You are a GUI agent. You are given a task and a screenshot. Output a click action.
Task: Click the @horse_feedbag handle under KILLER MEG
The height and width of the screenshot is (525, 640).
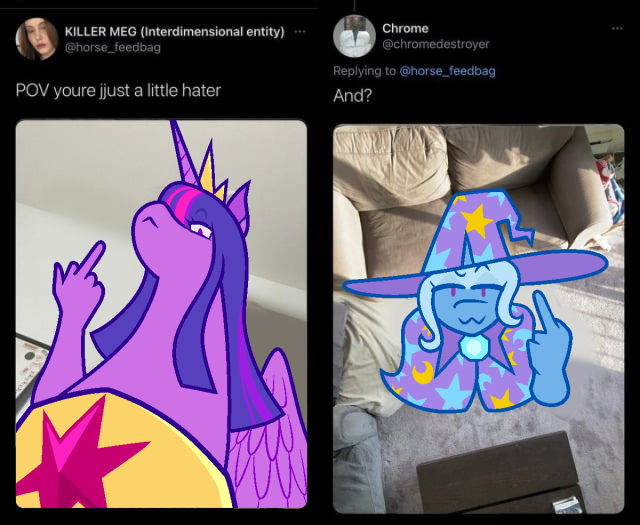(113, 47)
